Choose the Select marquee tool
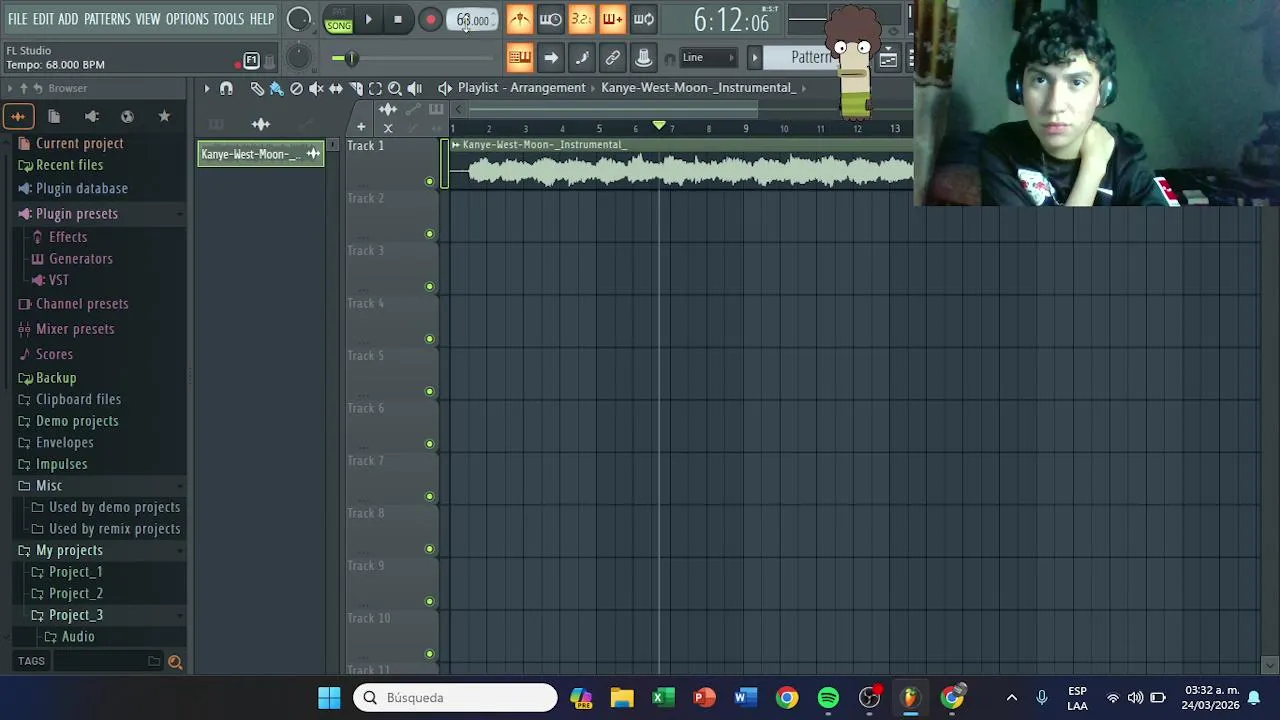 click(375, 88)
